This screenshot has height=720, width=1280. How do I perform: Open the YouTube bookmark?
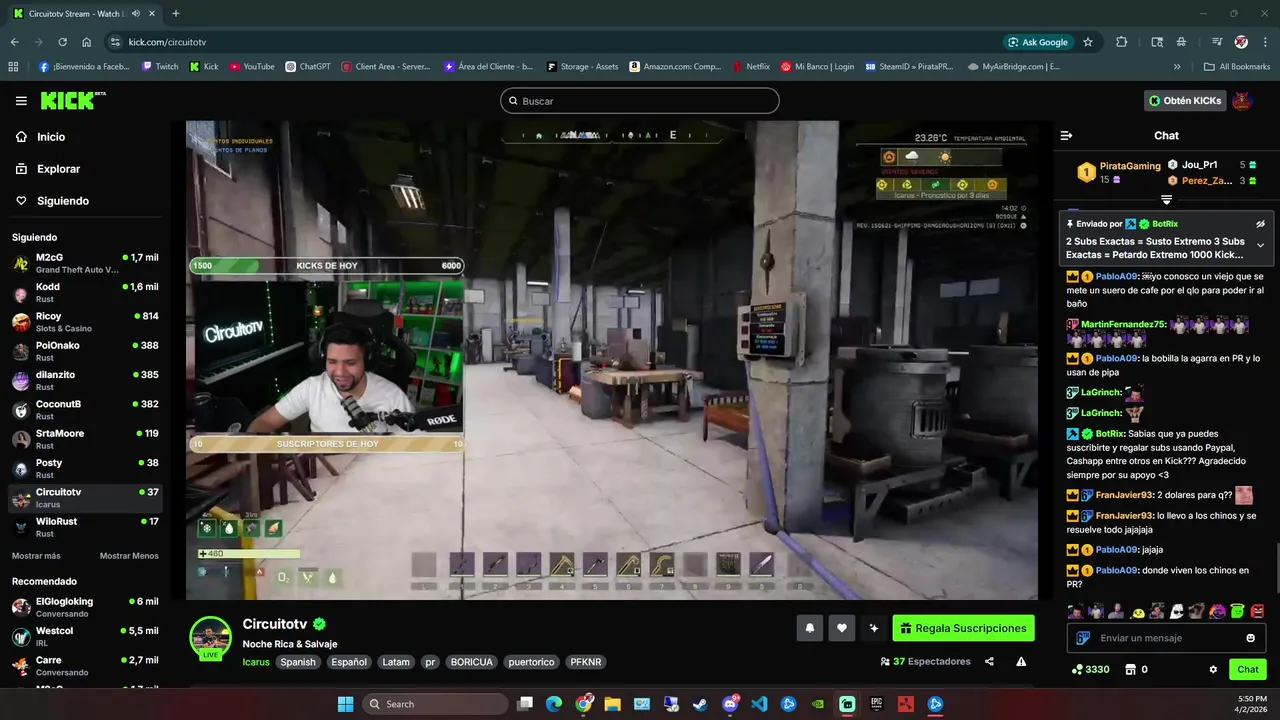[x=252, y=67]
